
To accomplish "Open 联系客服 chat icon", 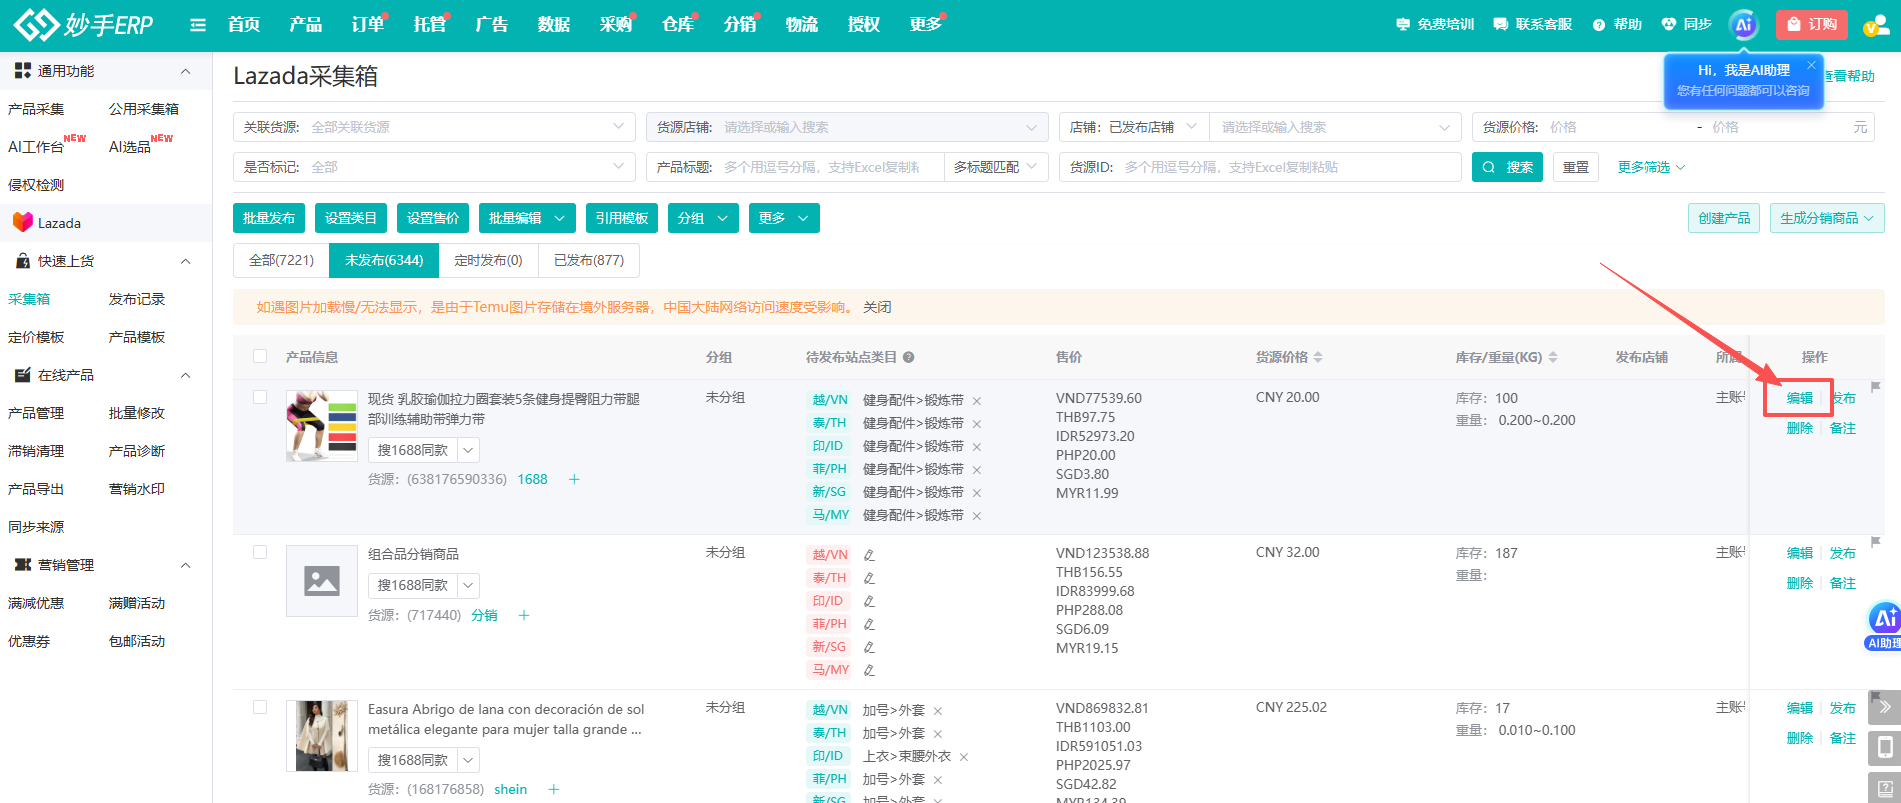I will (x=1500, y=24).
